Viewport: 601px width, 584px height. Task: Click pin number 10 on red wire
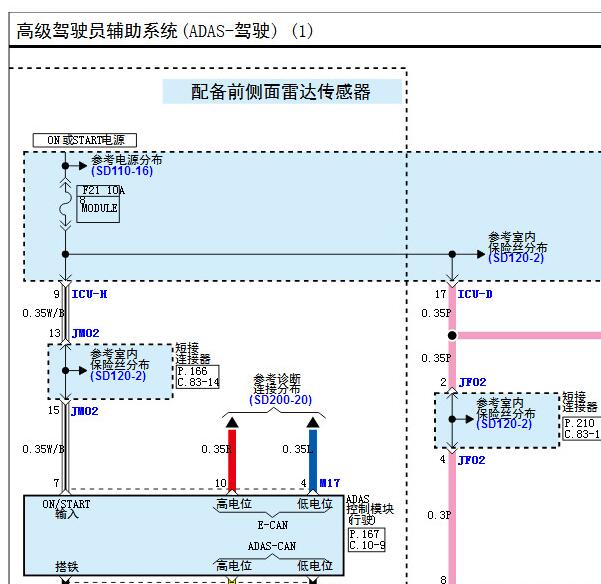(221, 483)
